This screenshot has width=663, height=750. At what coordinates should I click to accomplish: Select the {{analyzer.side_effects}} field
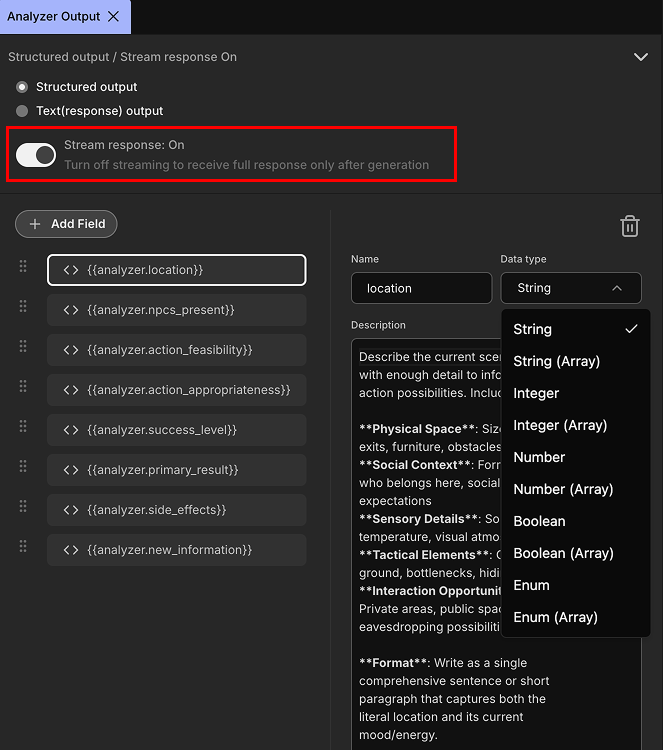point(177,510)
